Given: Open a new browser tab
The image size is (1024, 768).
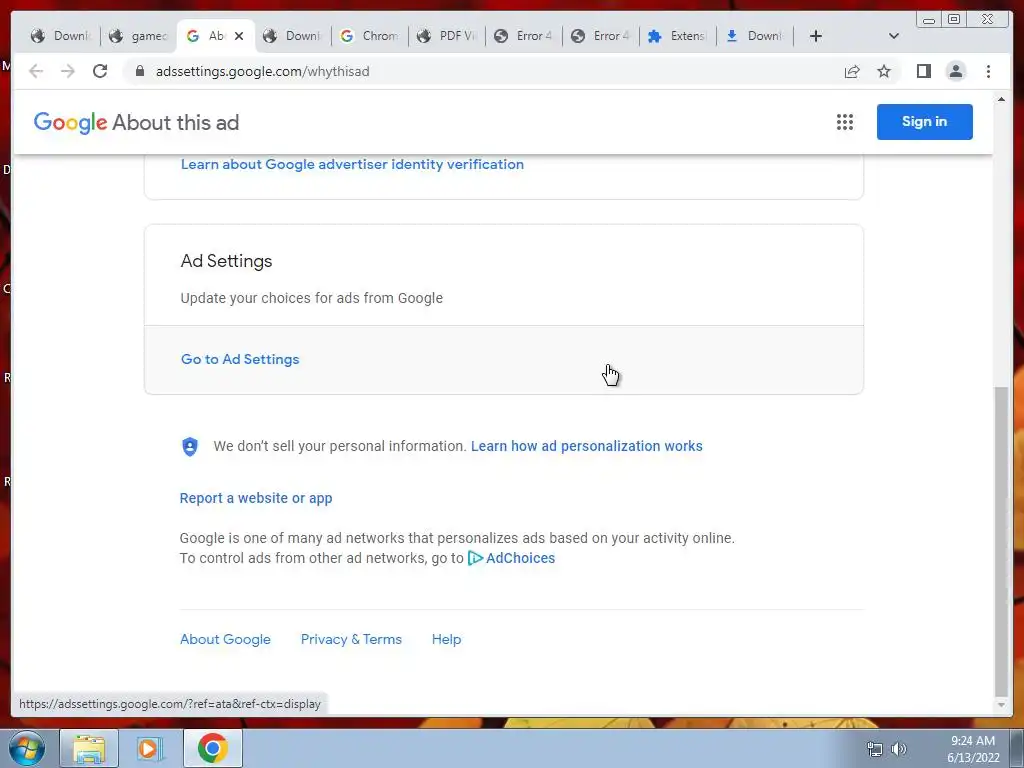Looking at the screenshot, I should 816,36.
